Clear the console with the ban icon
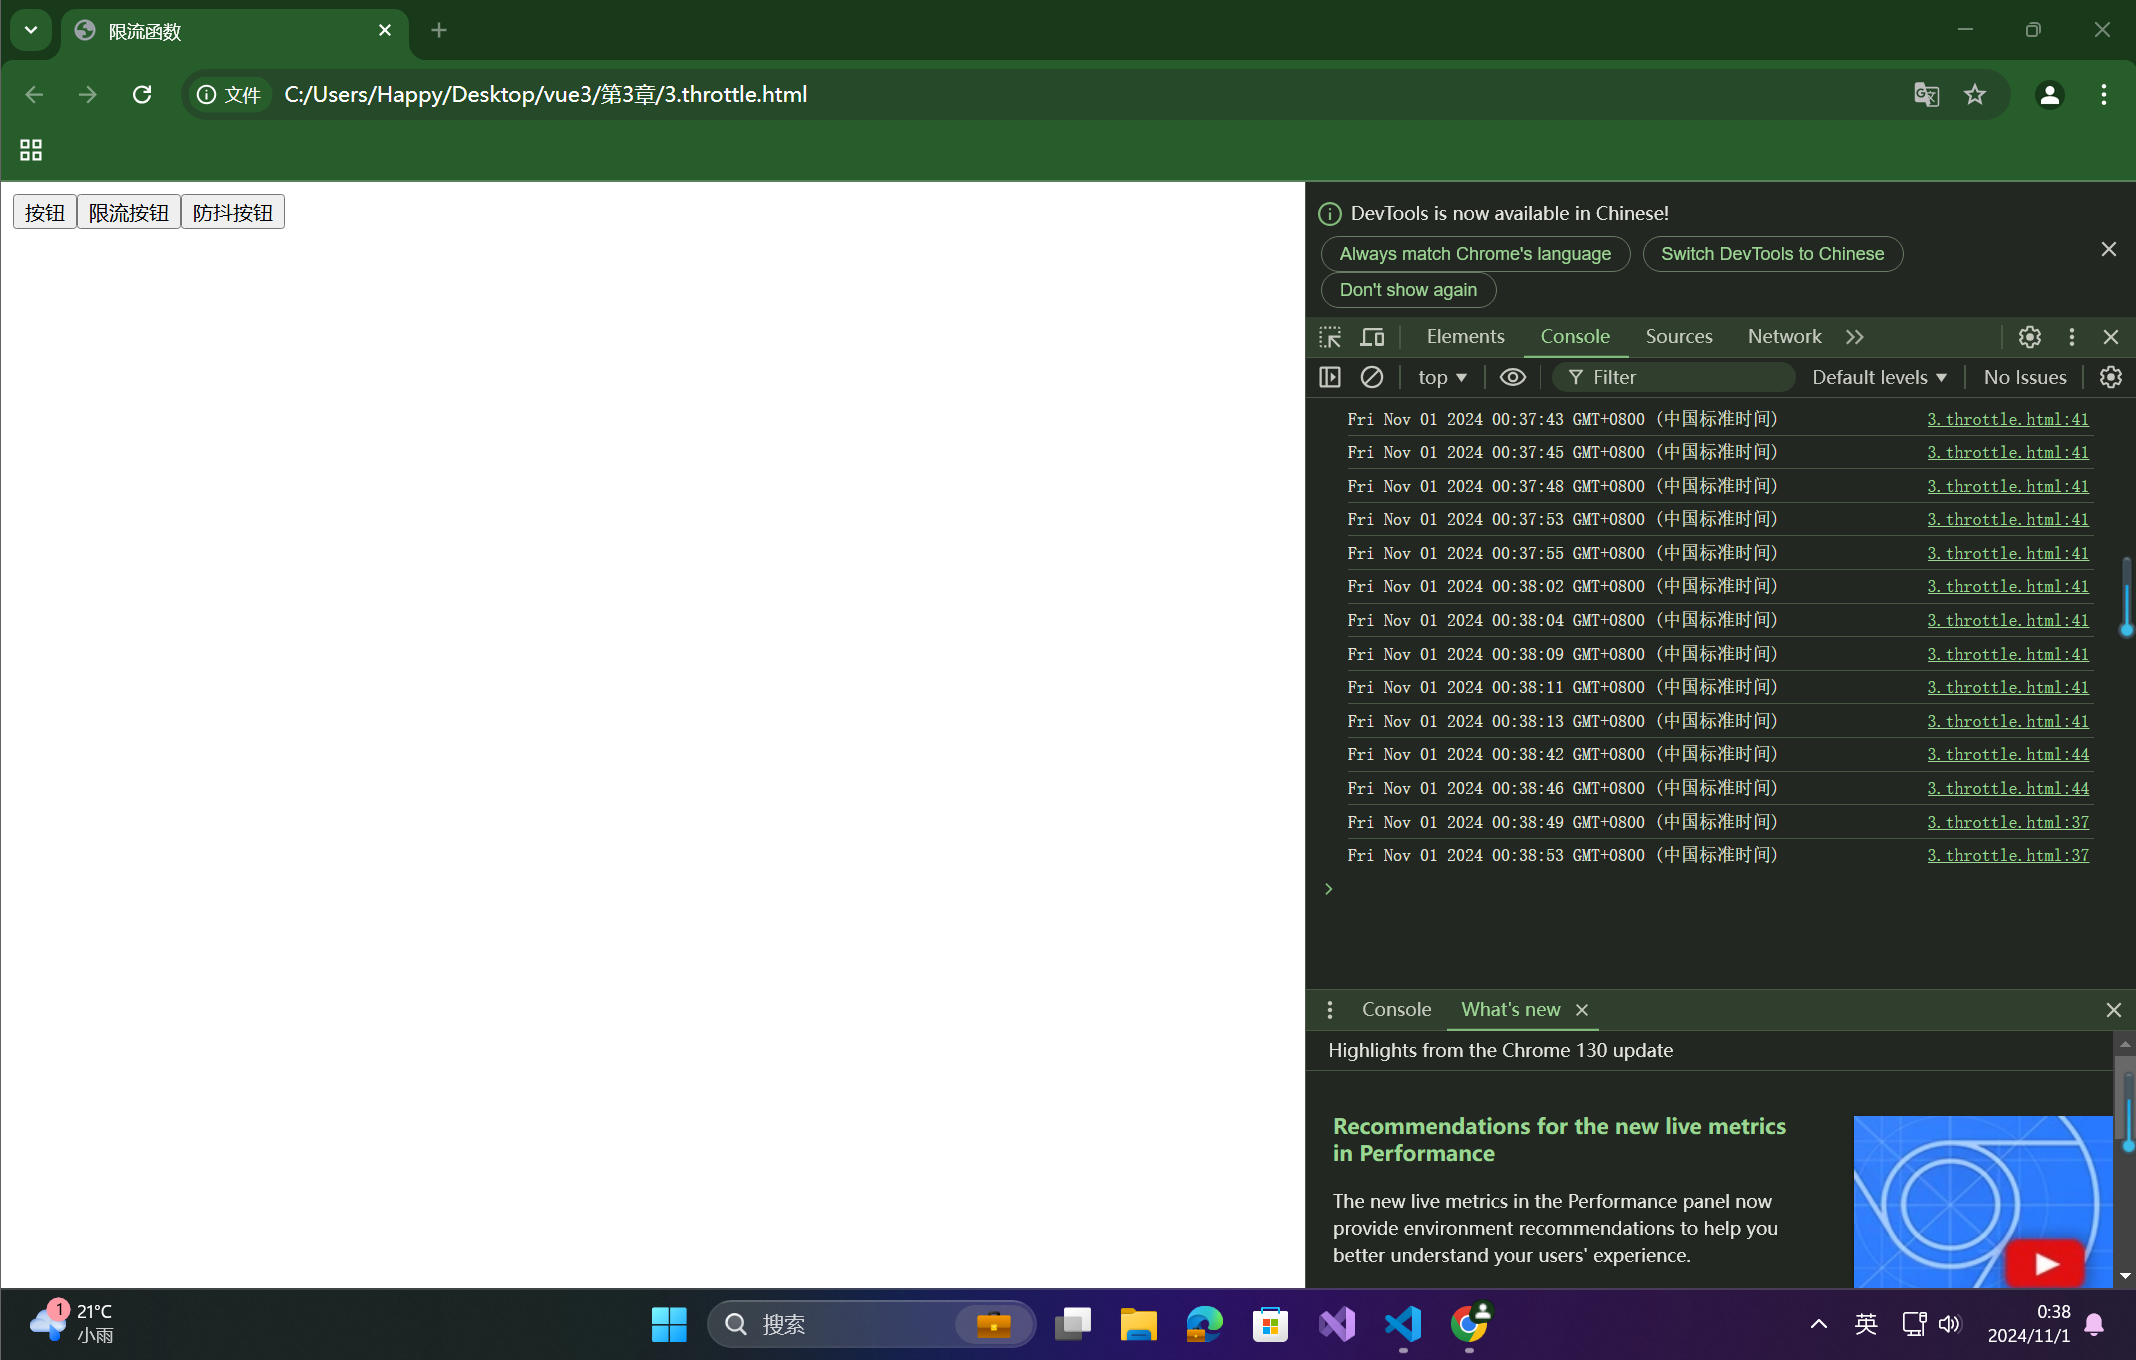2136x1360 pixels. tap(1372, 377)
